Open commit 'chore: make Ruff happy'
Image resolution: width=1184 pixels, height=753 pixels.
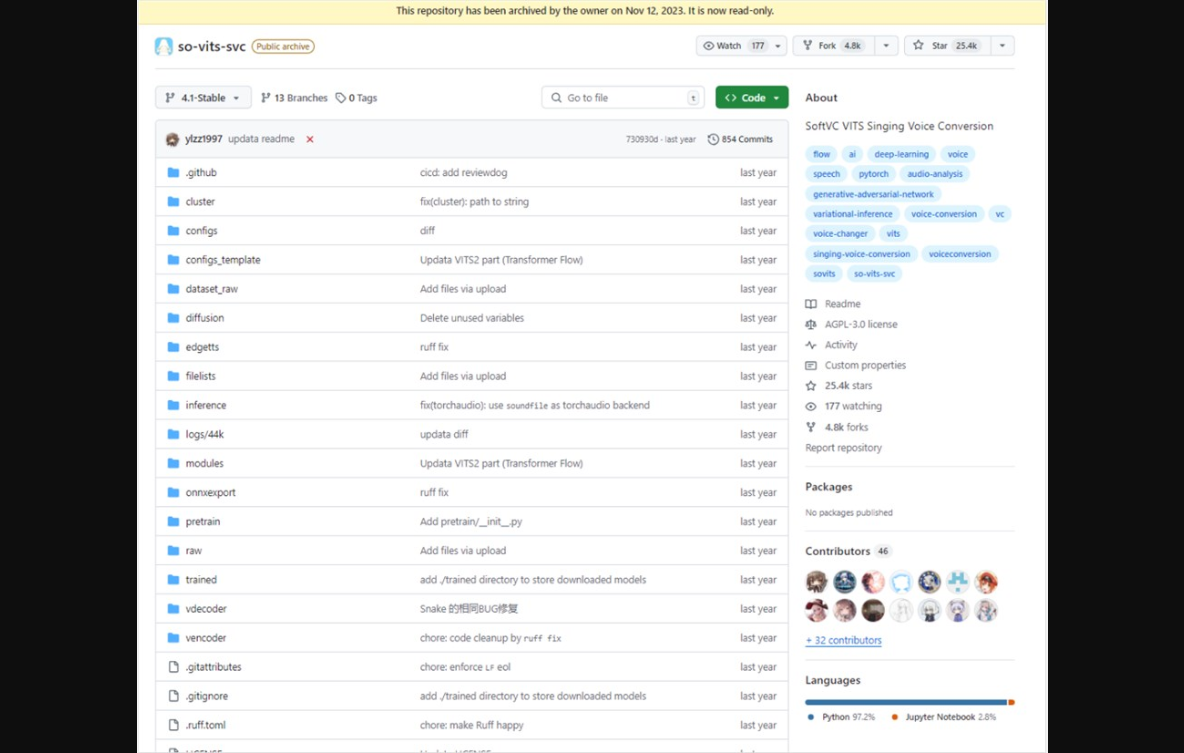[472, 725]
